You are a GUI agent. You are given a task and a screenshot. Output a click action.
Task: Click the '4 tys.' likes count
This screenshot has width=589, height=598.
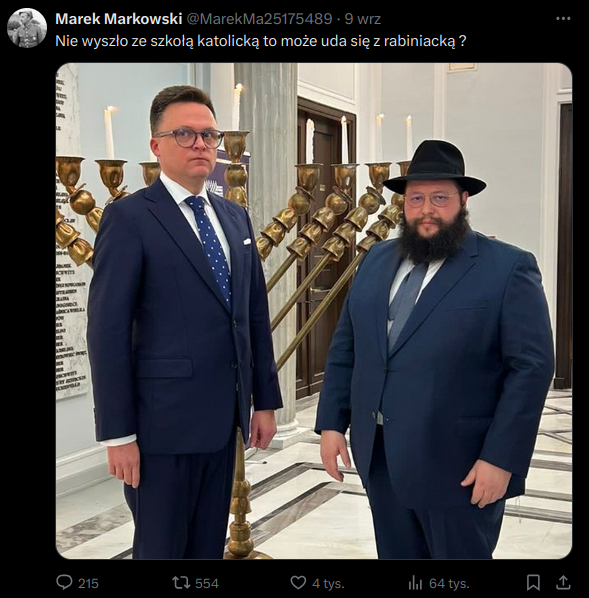click(x=328, y=583)
